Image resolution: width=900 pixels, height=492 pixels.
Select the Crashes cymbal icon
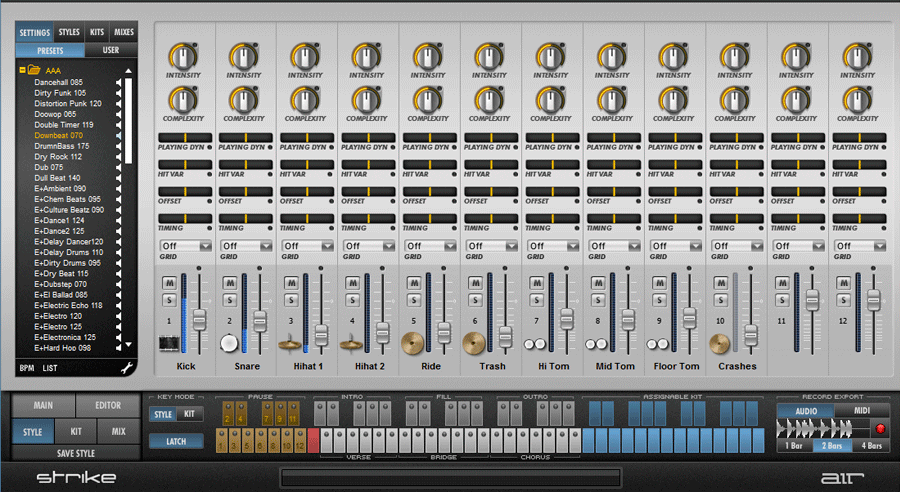click(721, 344)
